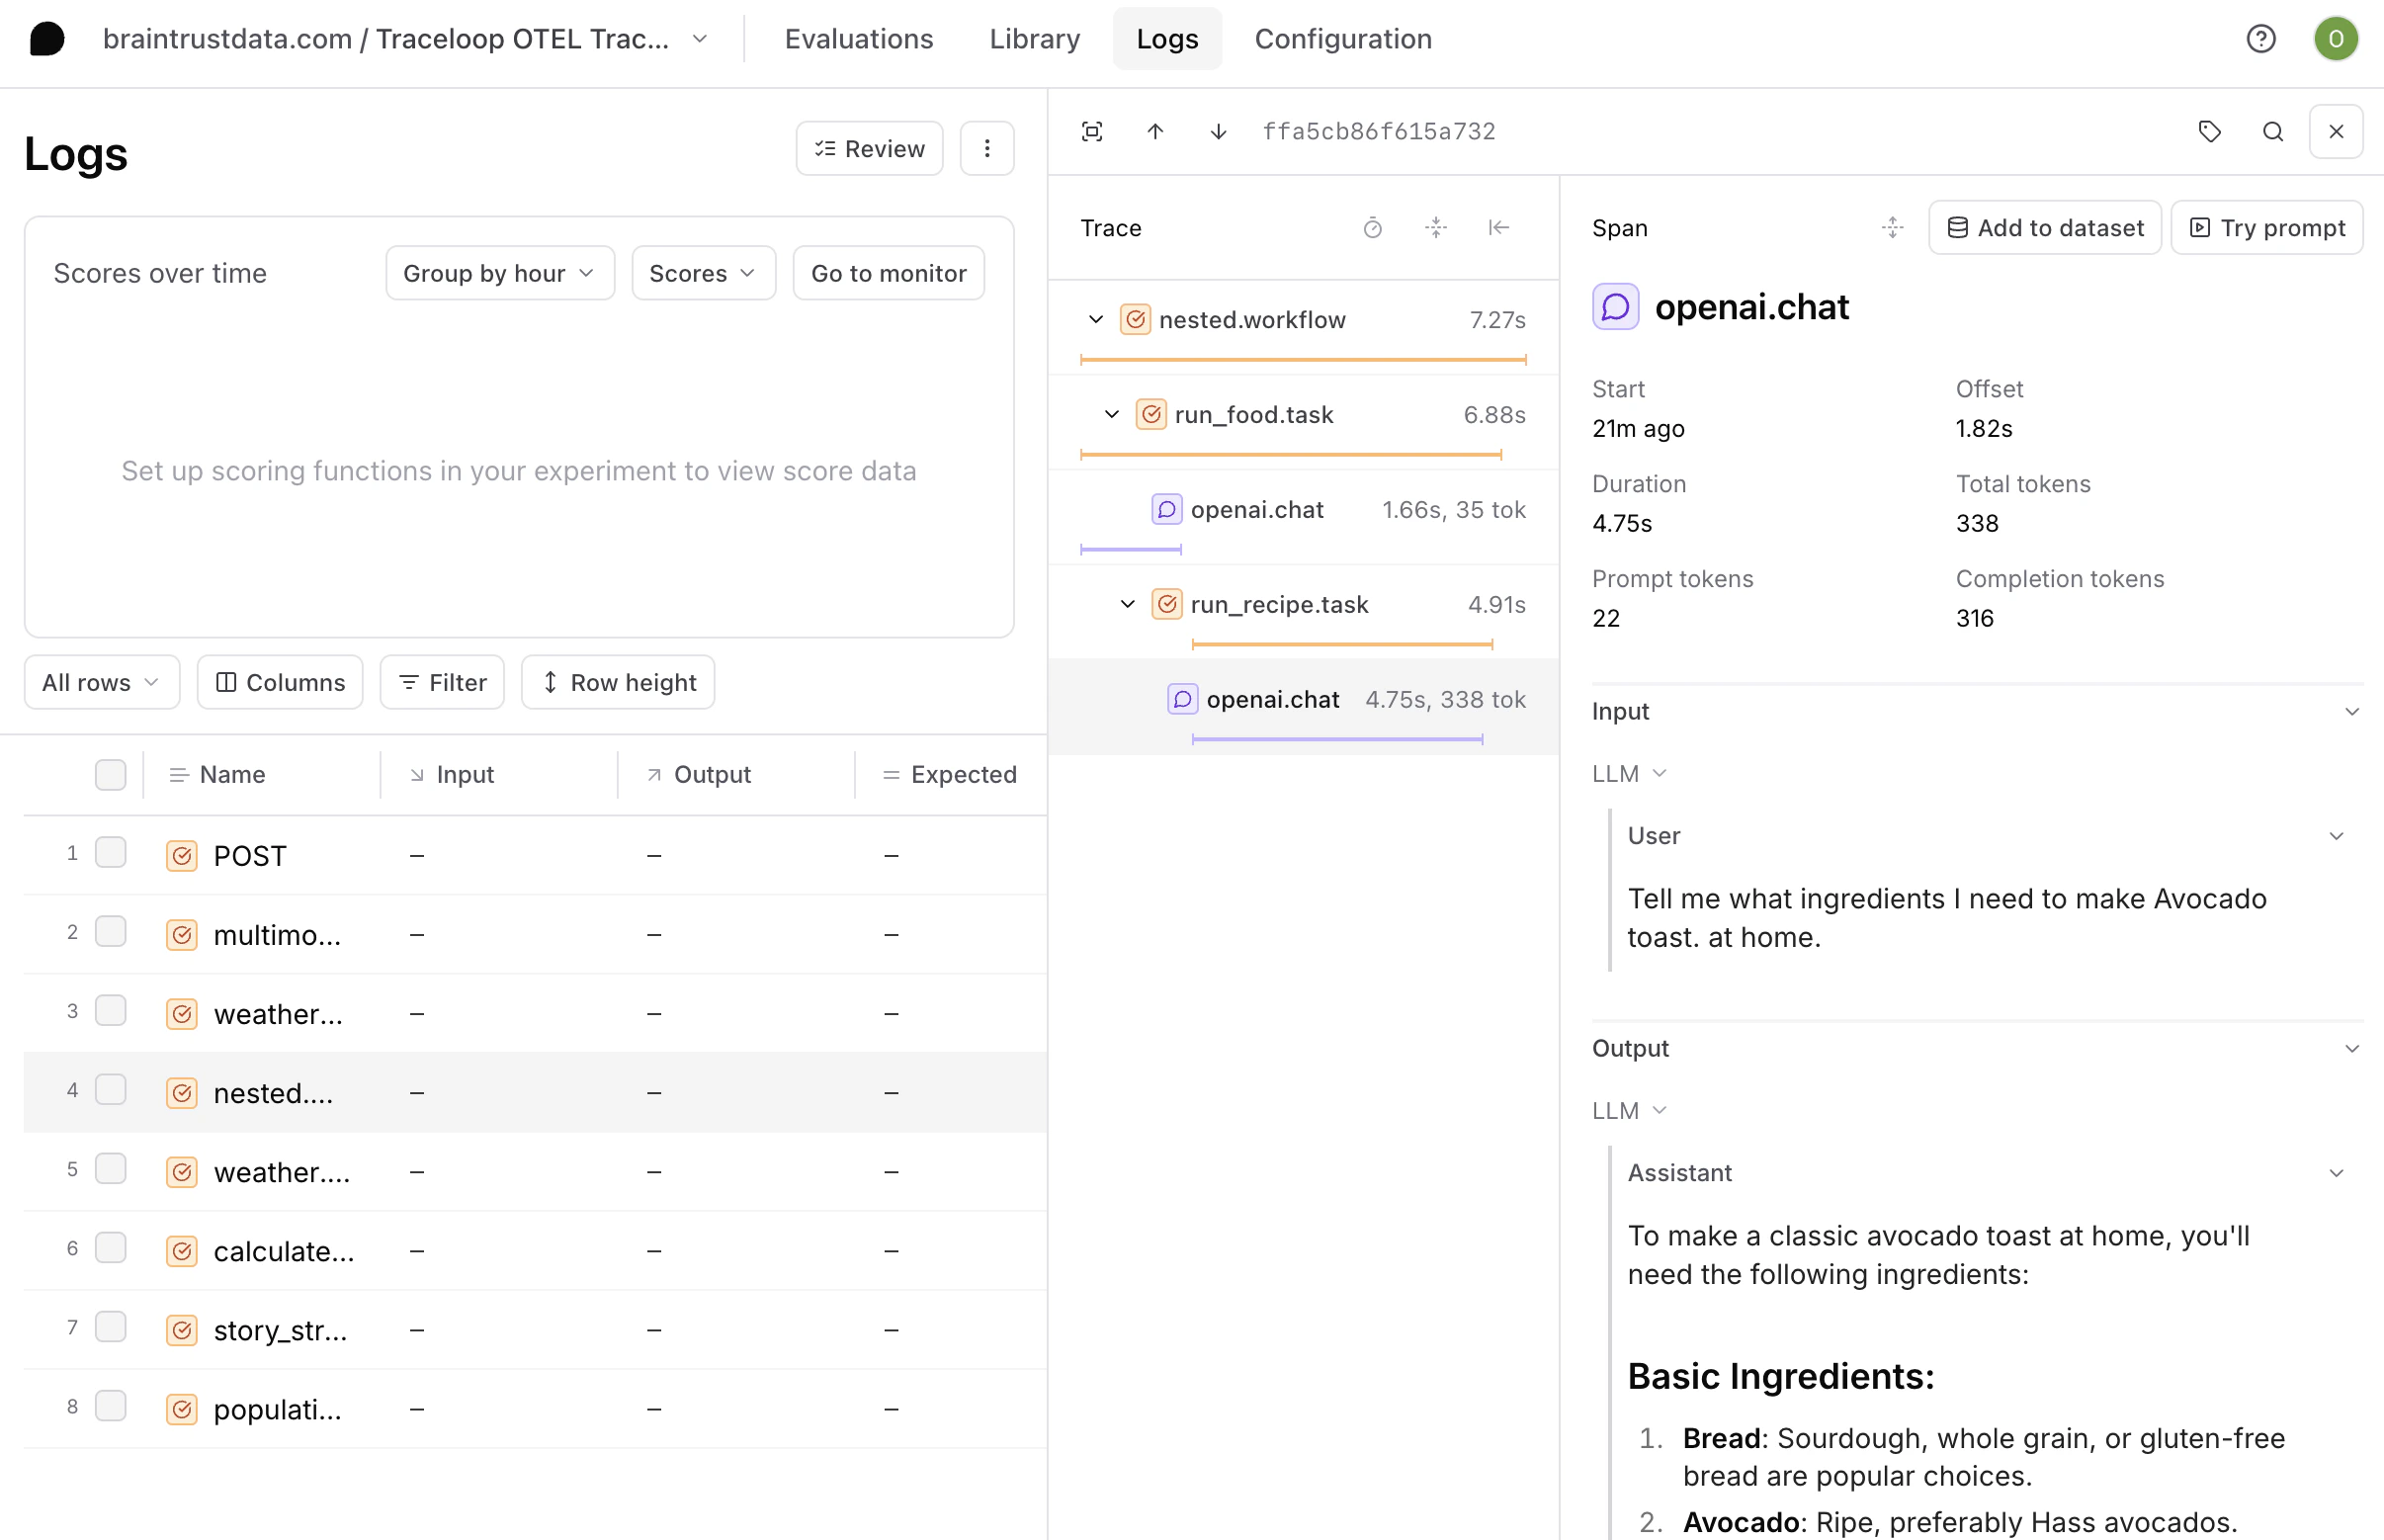This screenshot has width=2384, height=1540.
Task: Check the story_str row checkbox
Action: click(x=111, y=1328)
